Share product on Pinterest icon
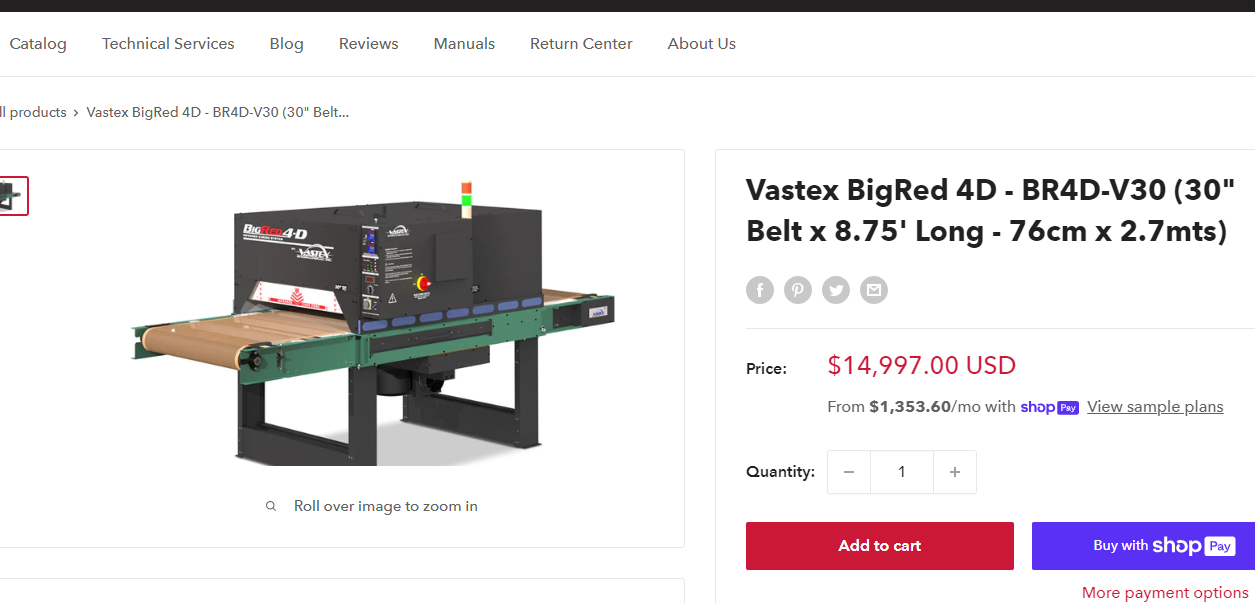Viewport: 1255px width, 604px height. (798, 290)
